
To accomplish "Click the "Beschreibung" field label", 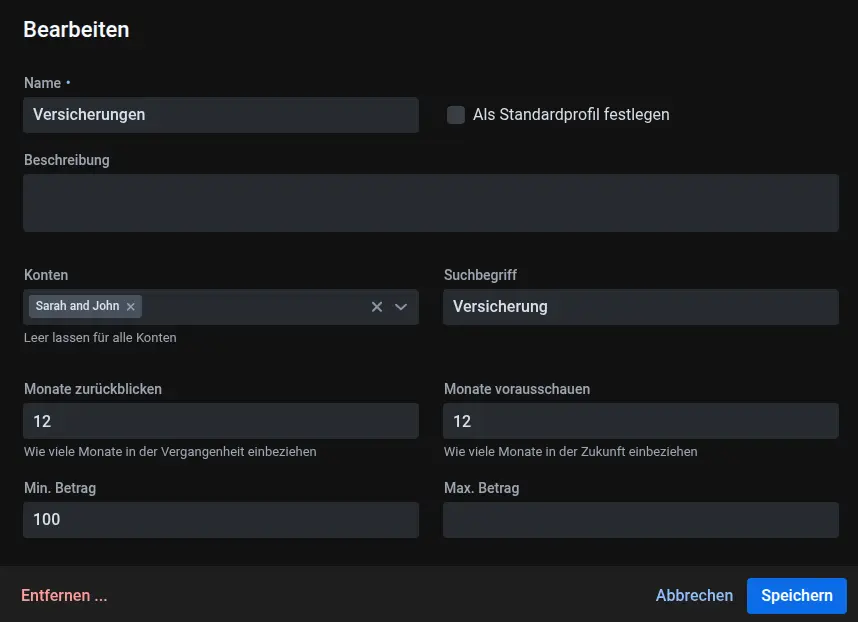I will [x=67, y=160].
